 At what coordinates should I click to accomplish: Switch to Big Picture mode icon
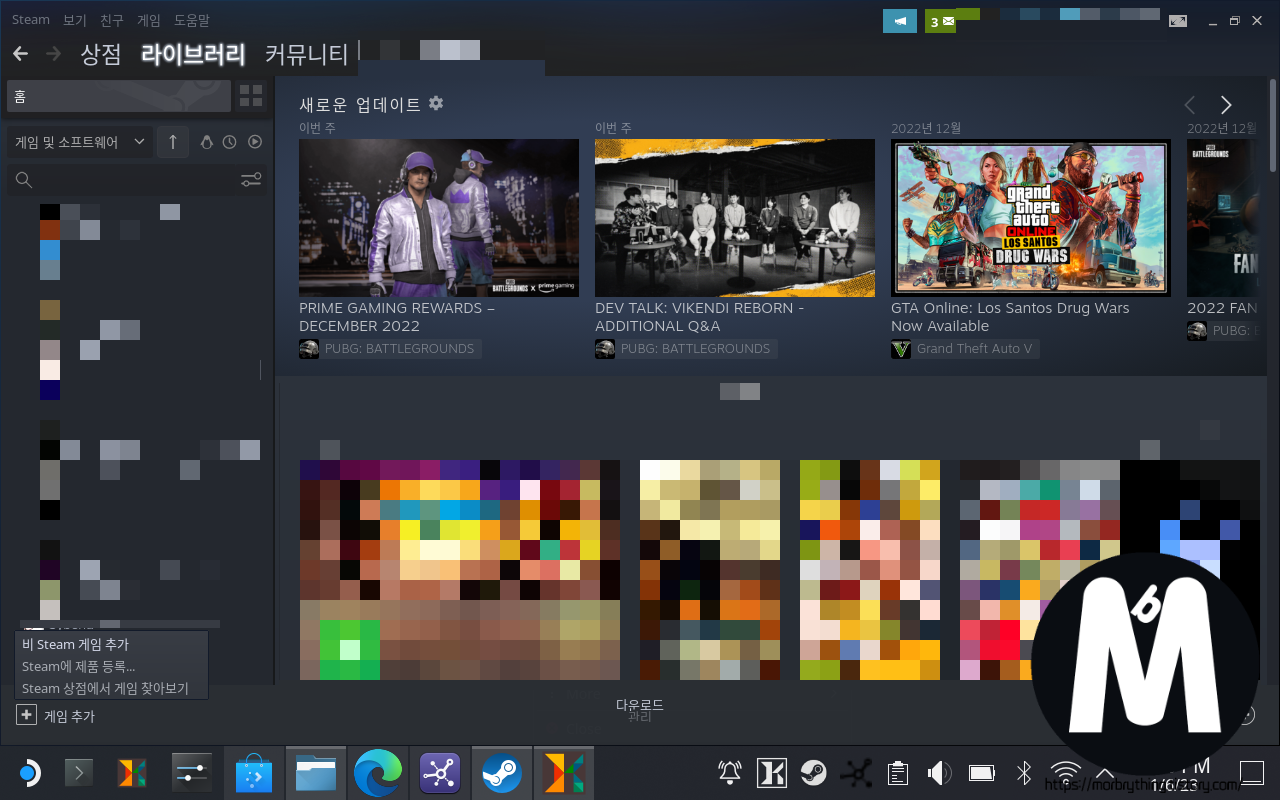[1178, 21]
